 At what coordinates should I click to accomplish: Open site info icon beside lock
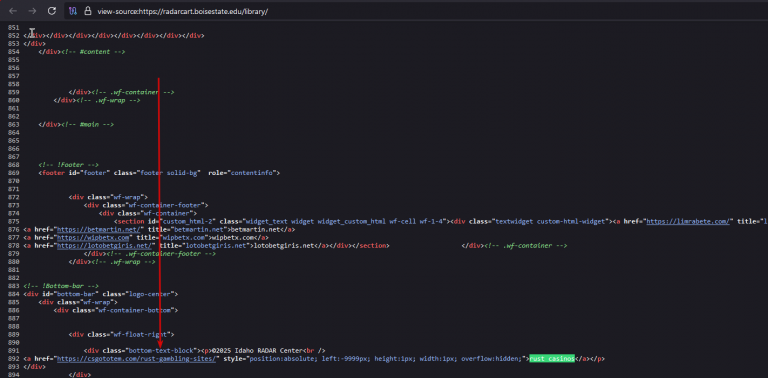[72, 11]
